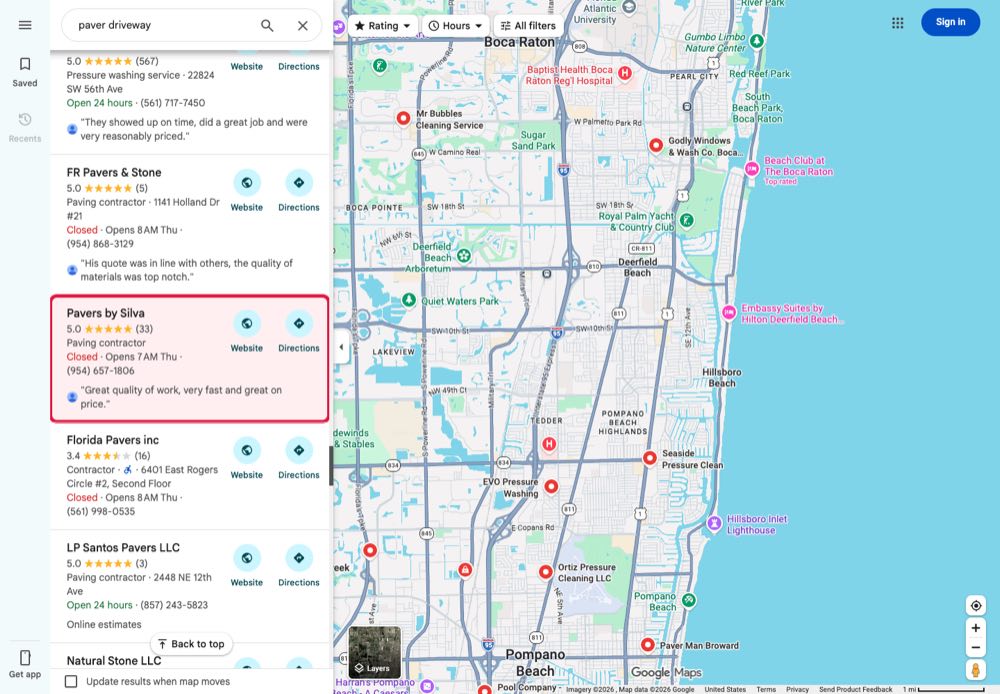
Task: Collapse the side panel with the arrow tab
Action: tap(341, 347)
